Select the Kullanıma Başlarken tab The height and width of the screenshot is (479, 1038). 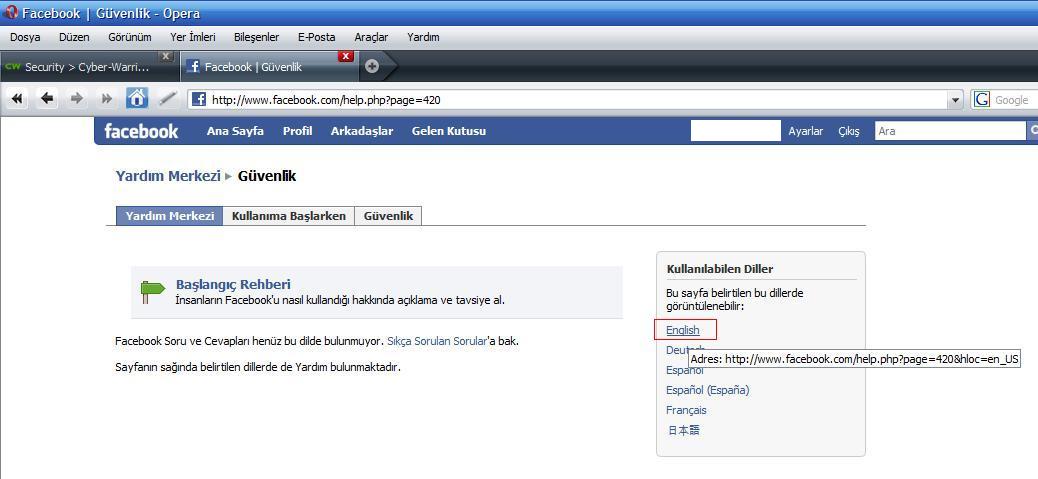(289, 216)
